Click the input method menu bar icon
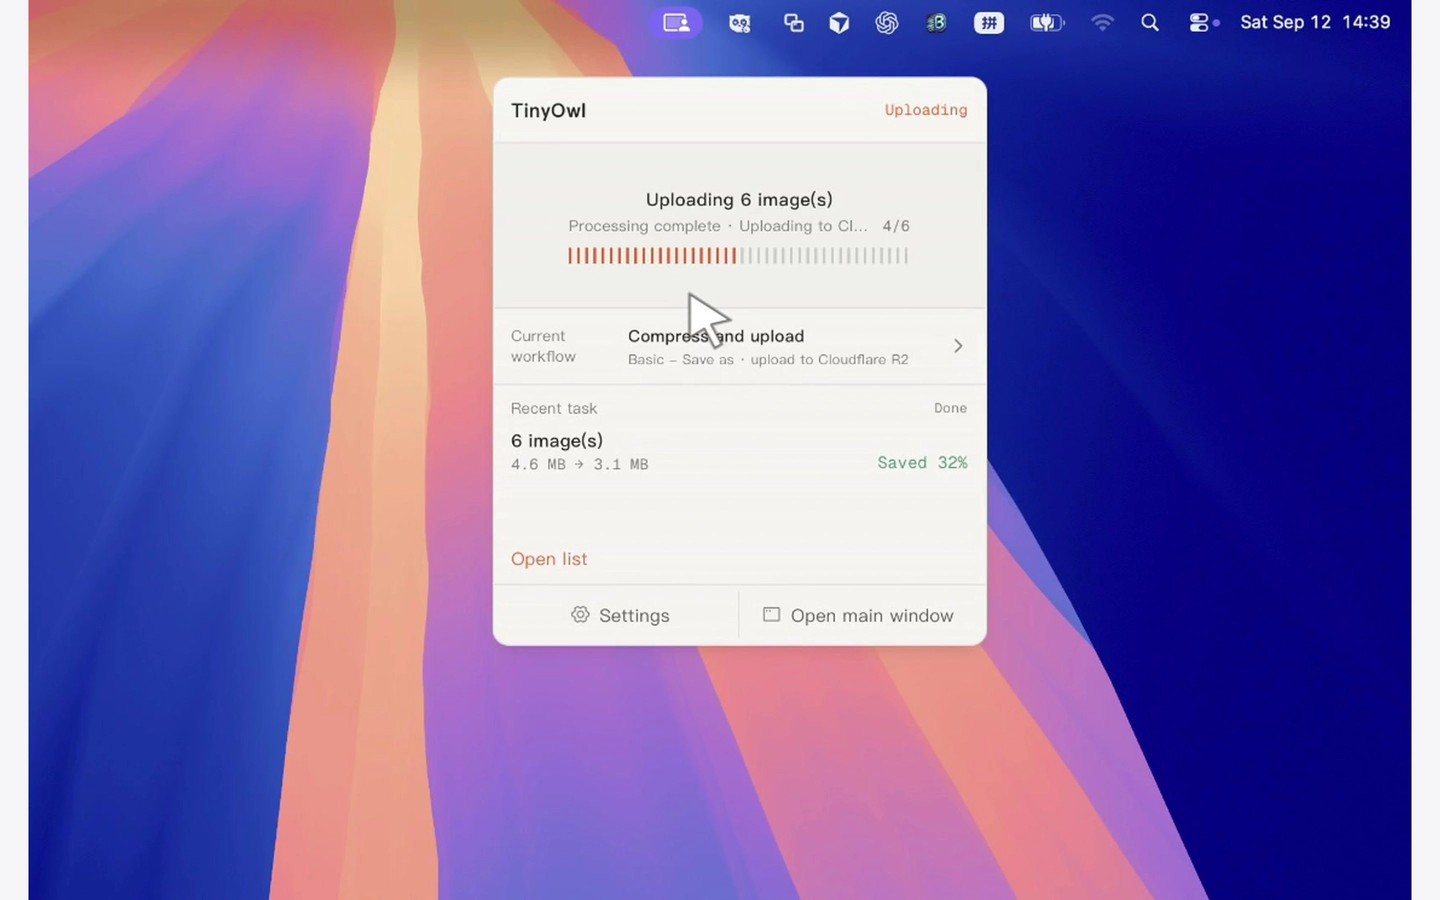This screenshot has height=900, width=1440. tap(989, 23)
